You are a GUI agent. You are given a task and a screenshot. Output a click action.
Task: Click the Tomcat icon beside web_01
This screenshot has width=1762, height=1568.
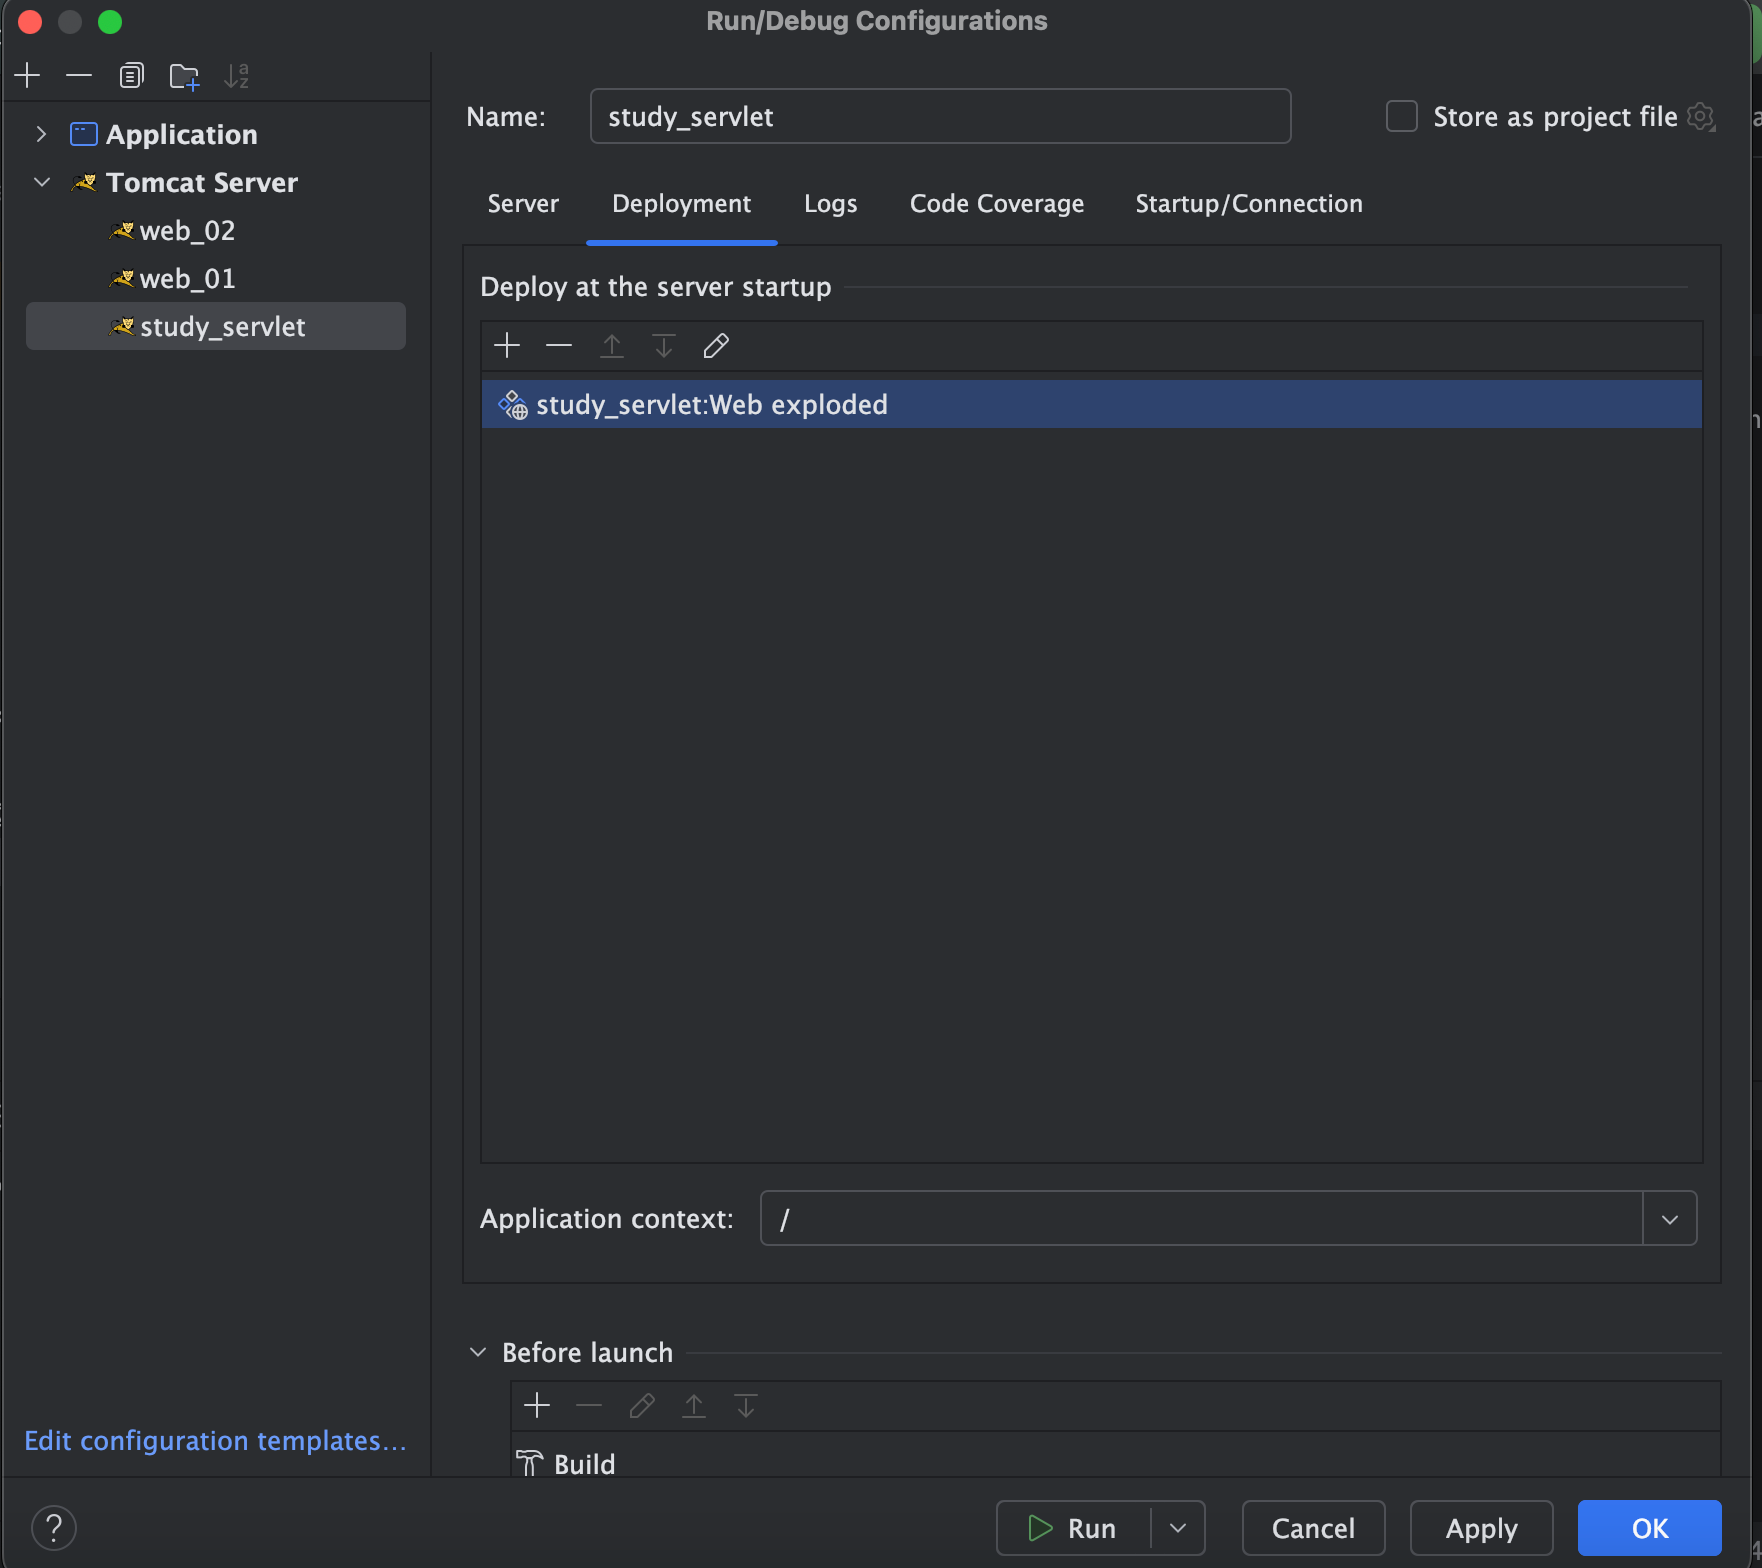click(x=122, y=279)
